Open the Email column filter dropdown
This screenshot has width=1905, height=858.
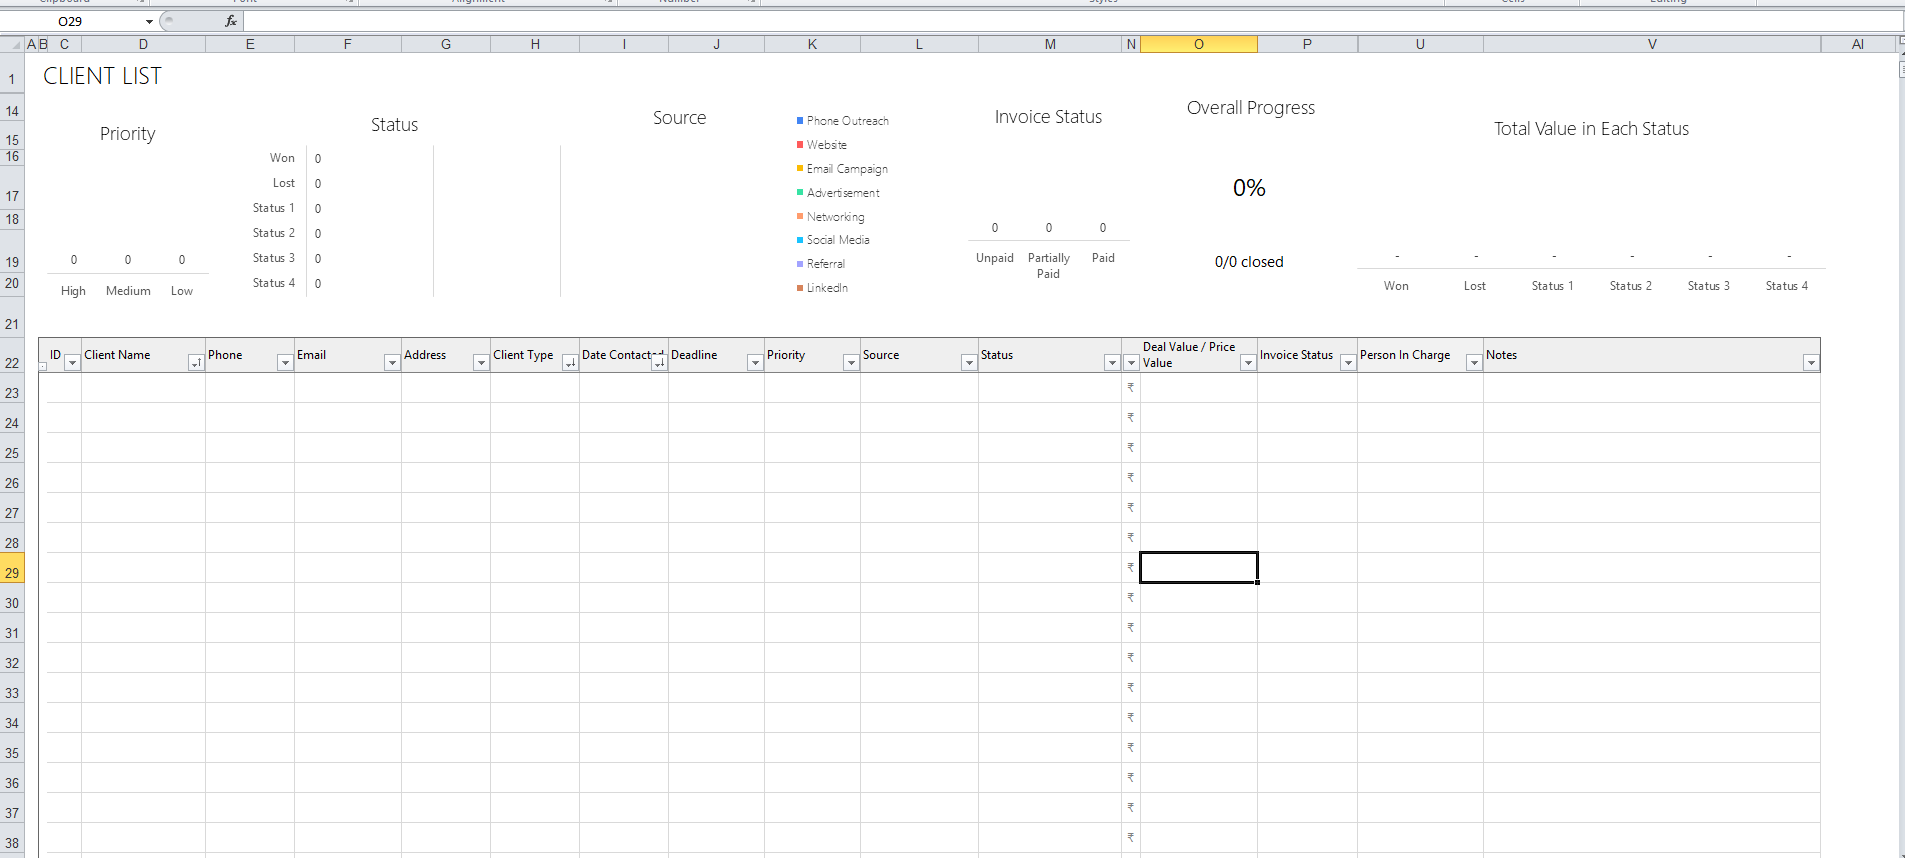pos(392,363)
